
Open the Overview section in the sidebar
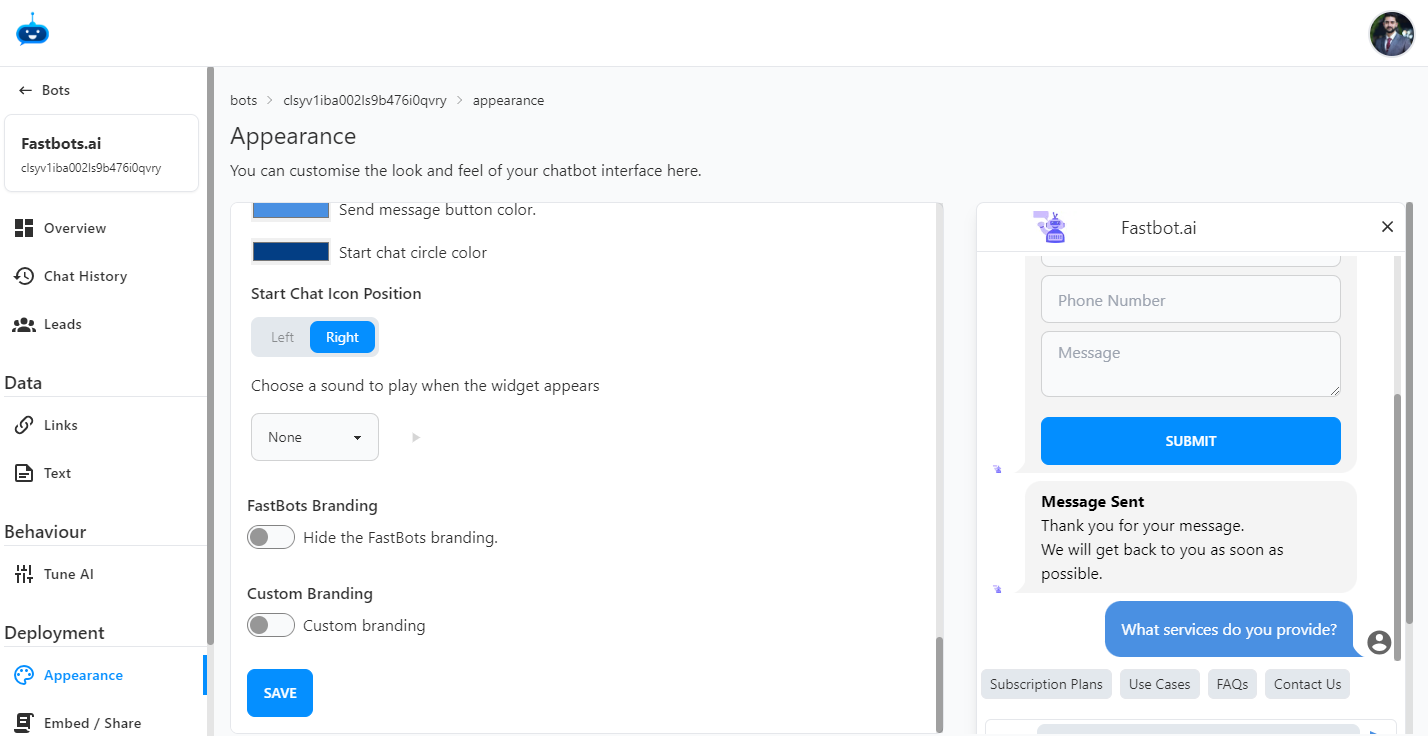75,227
